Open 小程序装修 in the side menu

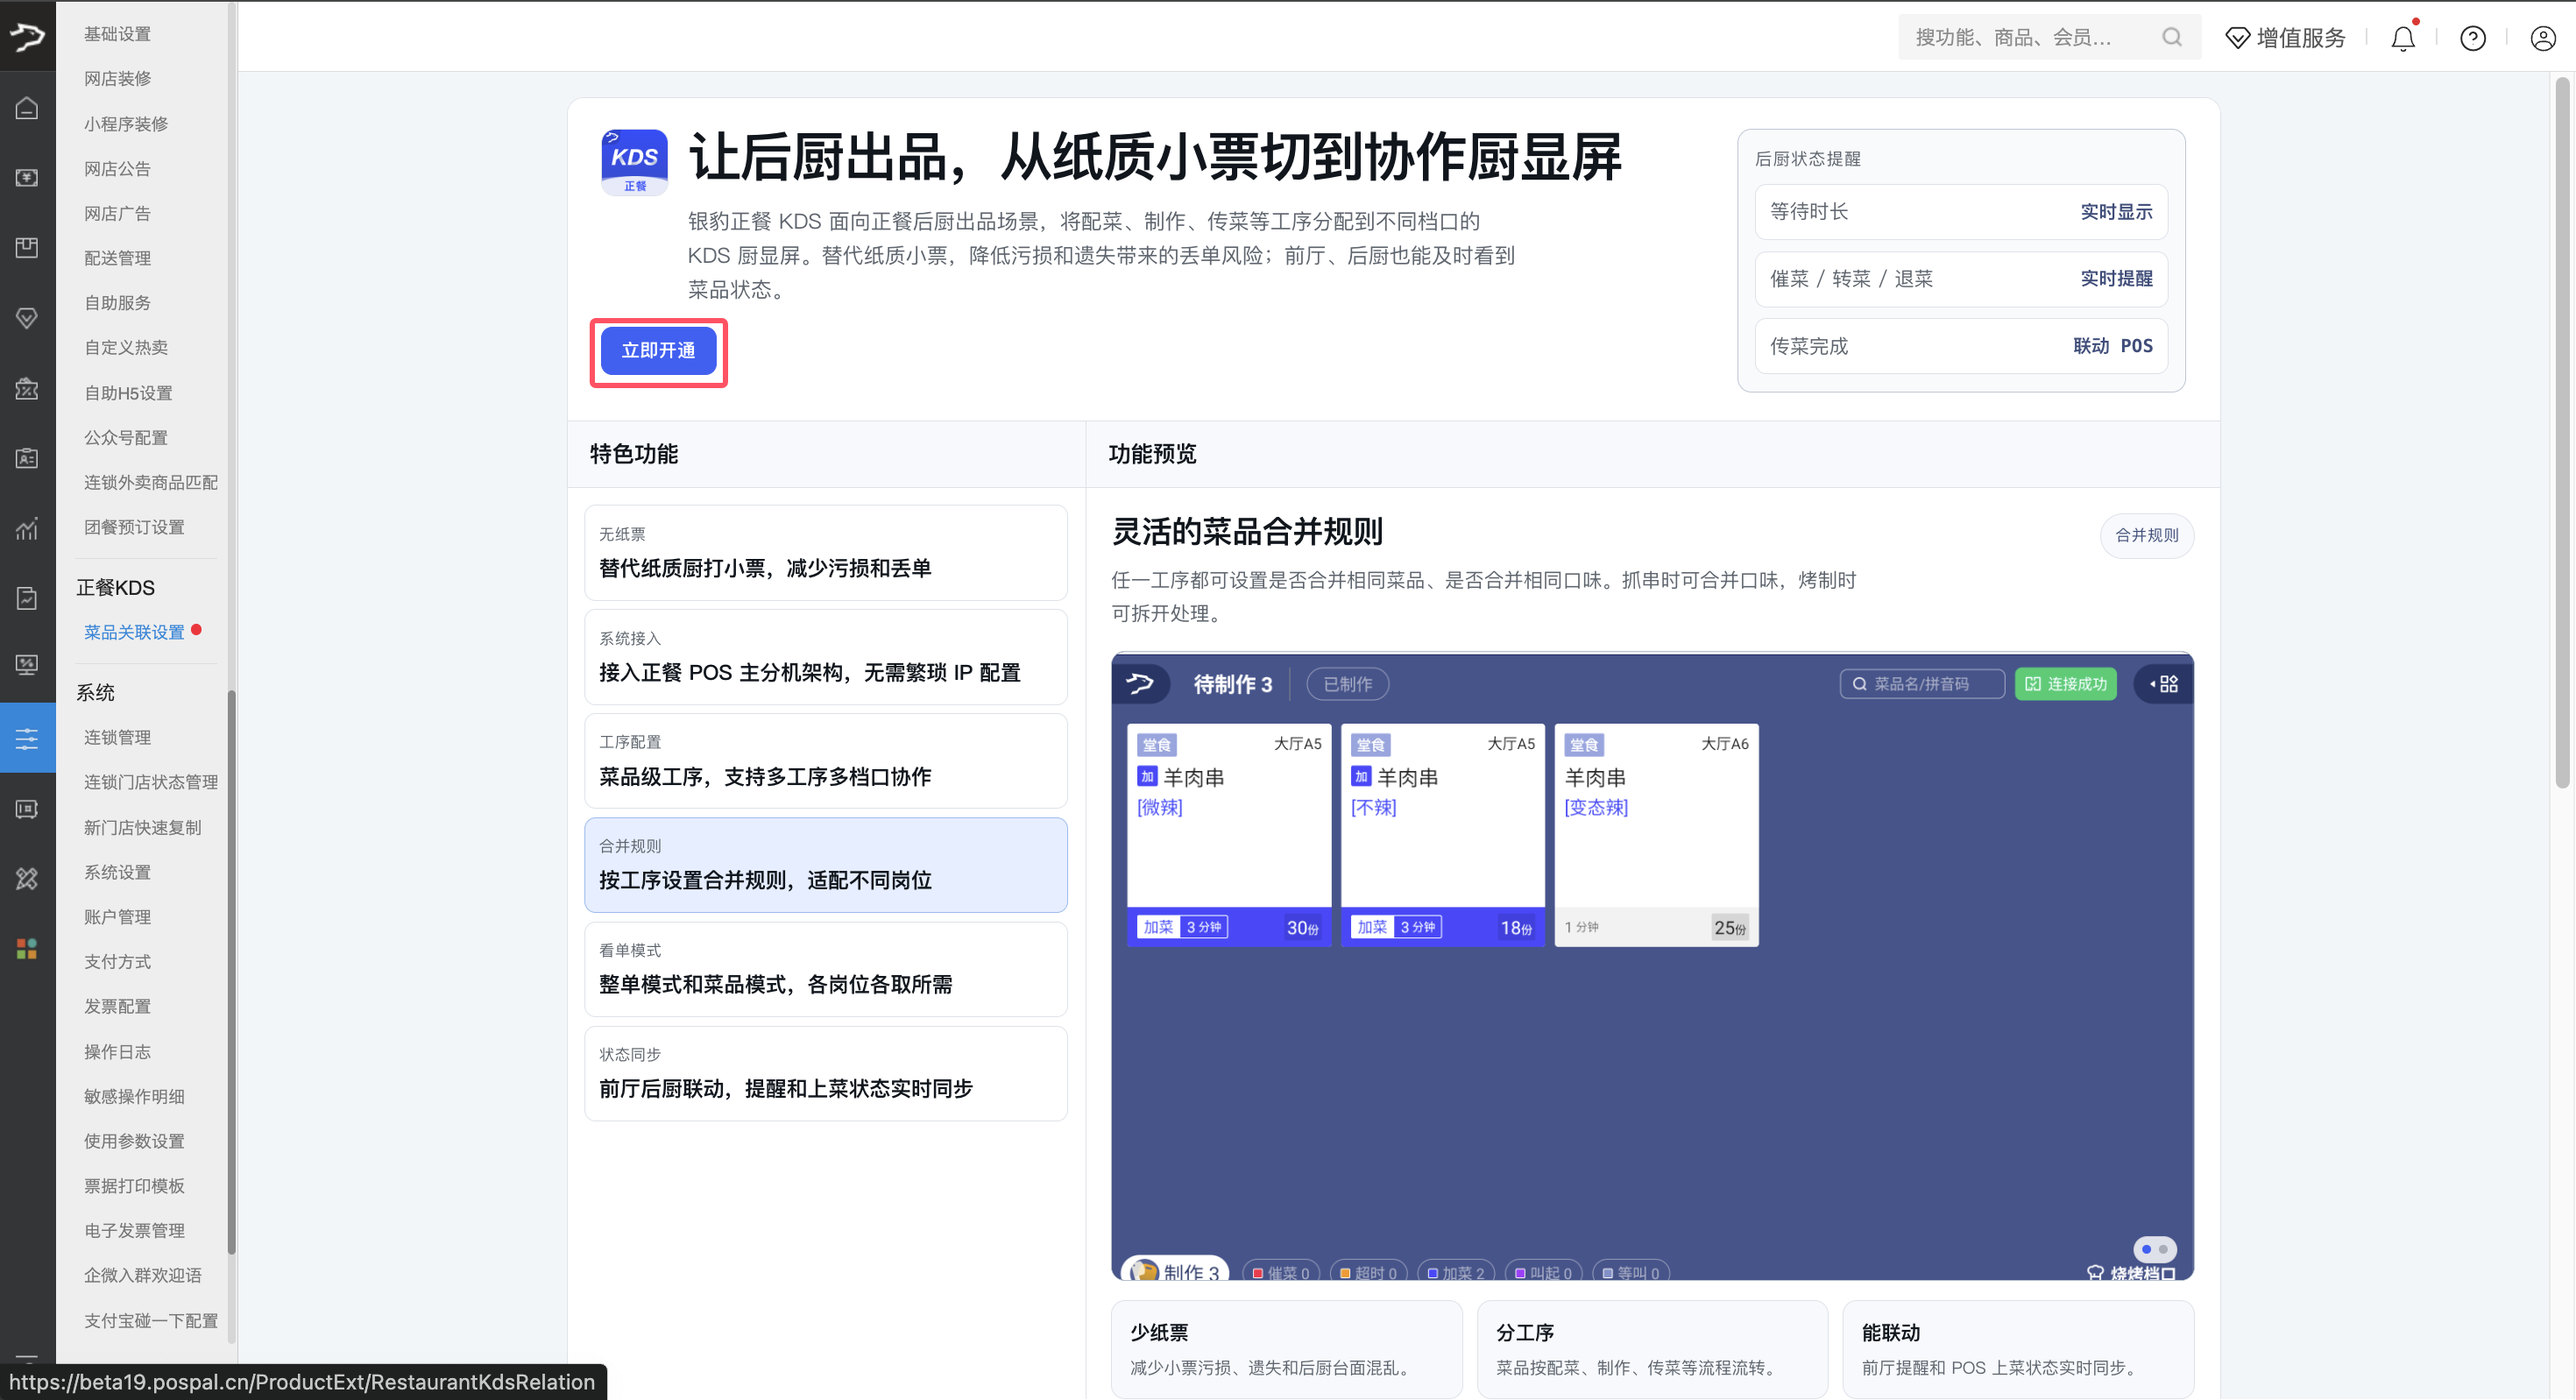(126, 124)
